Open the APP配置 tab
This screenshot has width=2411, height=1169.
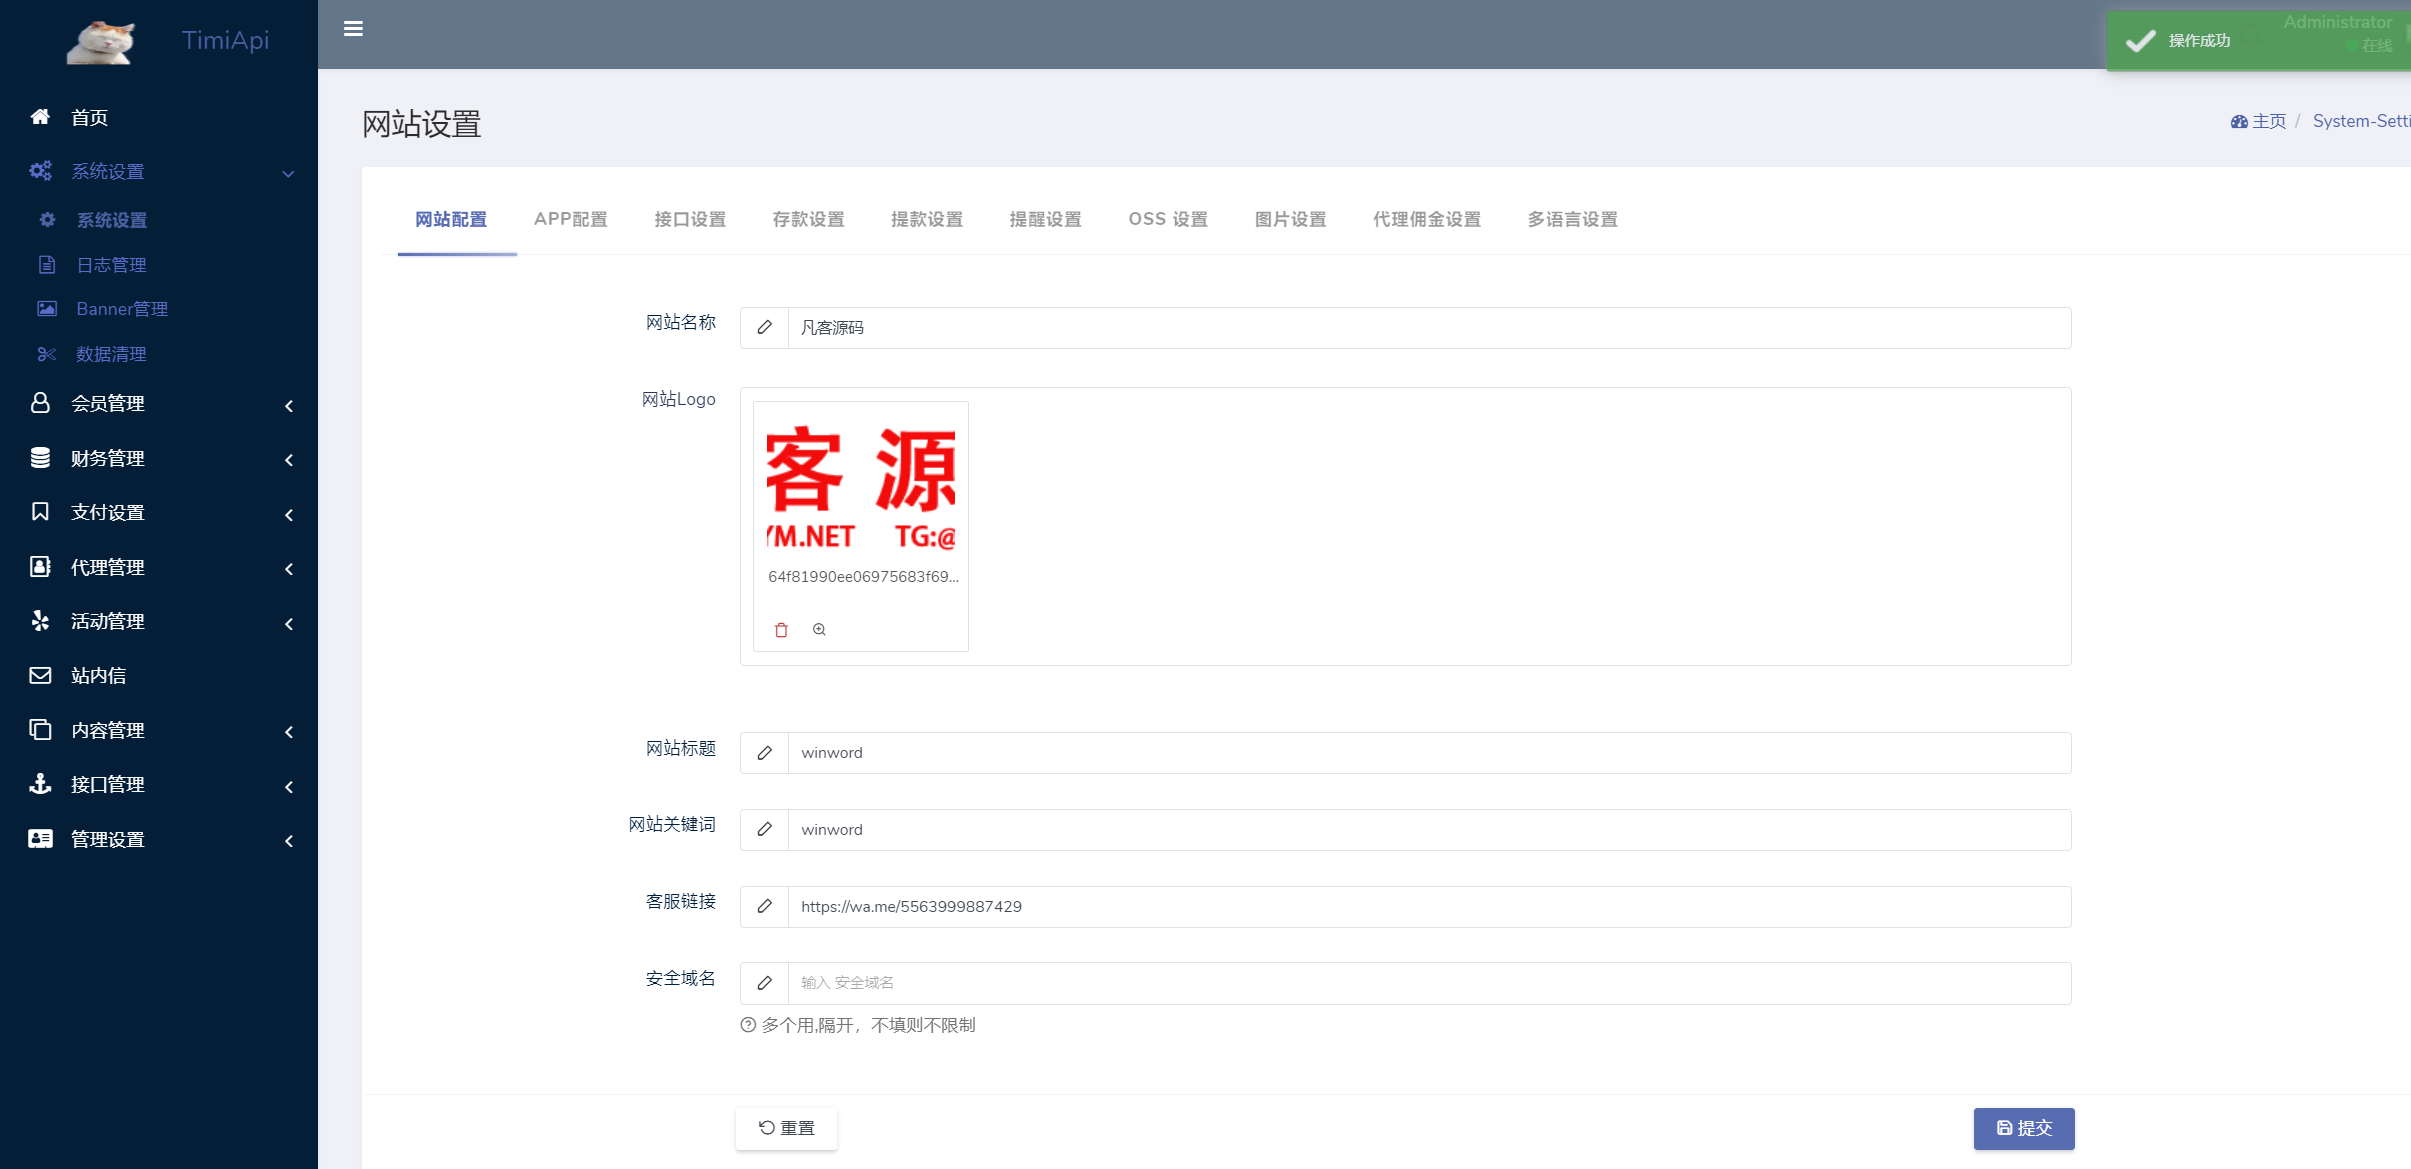point(570,219)
